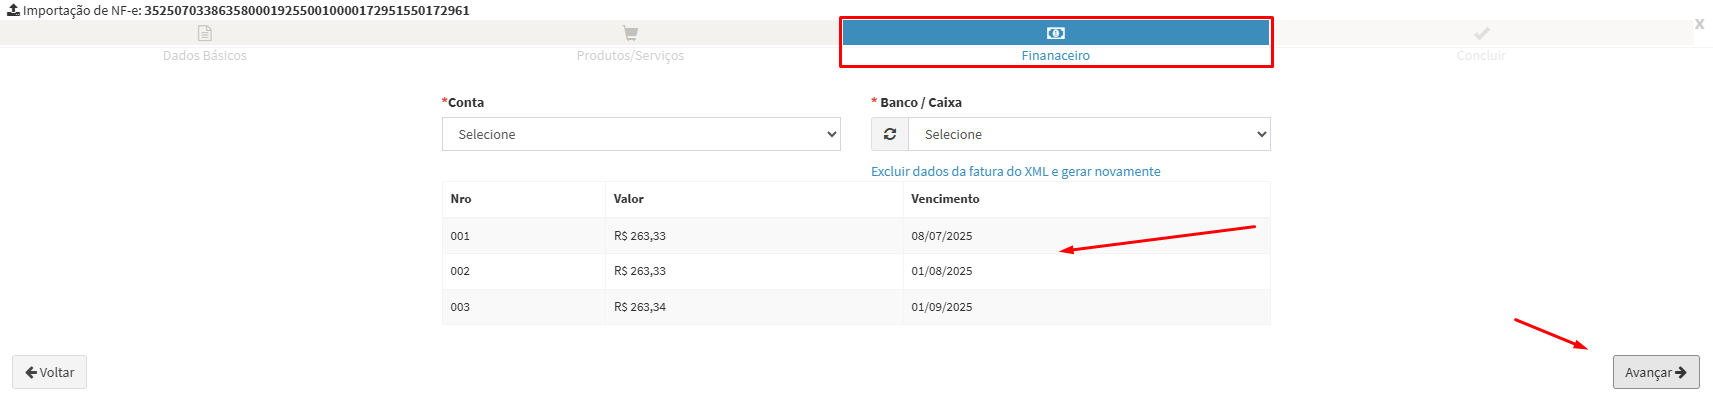Image resolution: width=1713 pixels, height=402 pixels.
Task: Click the Vencimento column header
Action: [945, 199]
